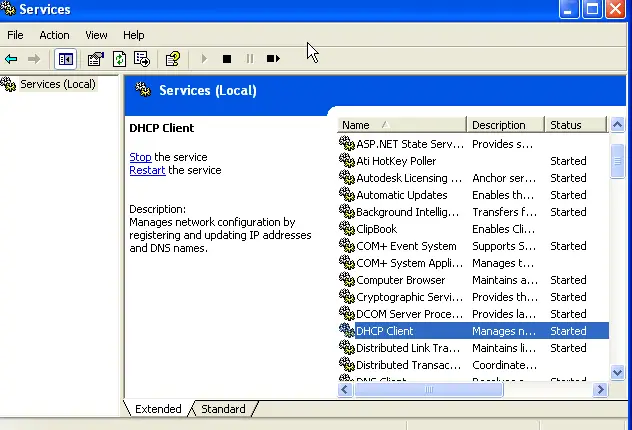Viewport: 632px width, 430px height.
Task: Click the Back arrow toolbar icon
Action: pos(11,59)
